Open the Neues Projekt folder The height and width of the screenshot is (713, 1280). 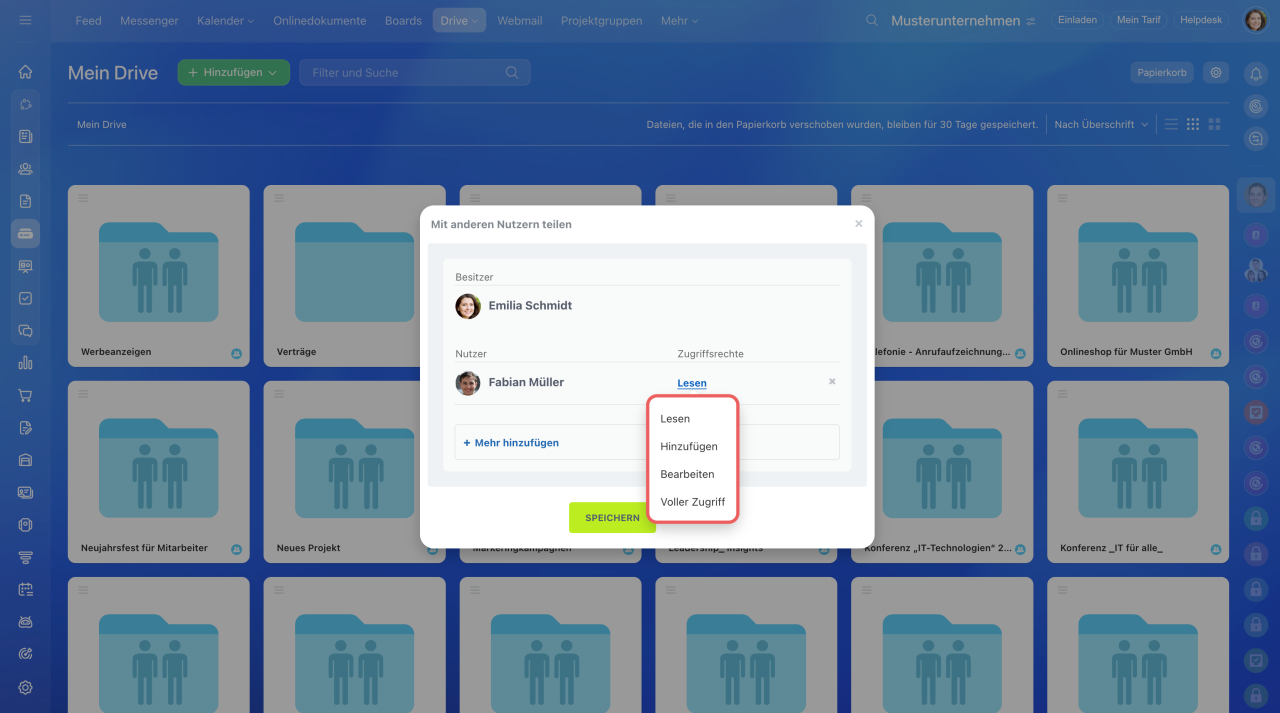click(x=355, y=470)
